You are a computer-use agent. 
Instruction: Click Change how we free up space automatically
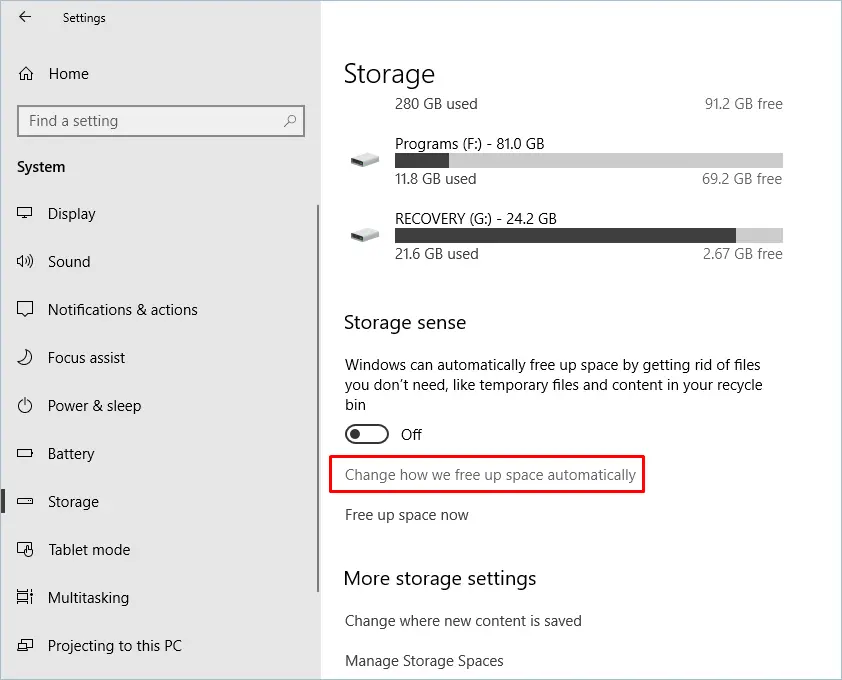[490, 475]
